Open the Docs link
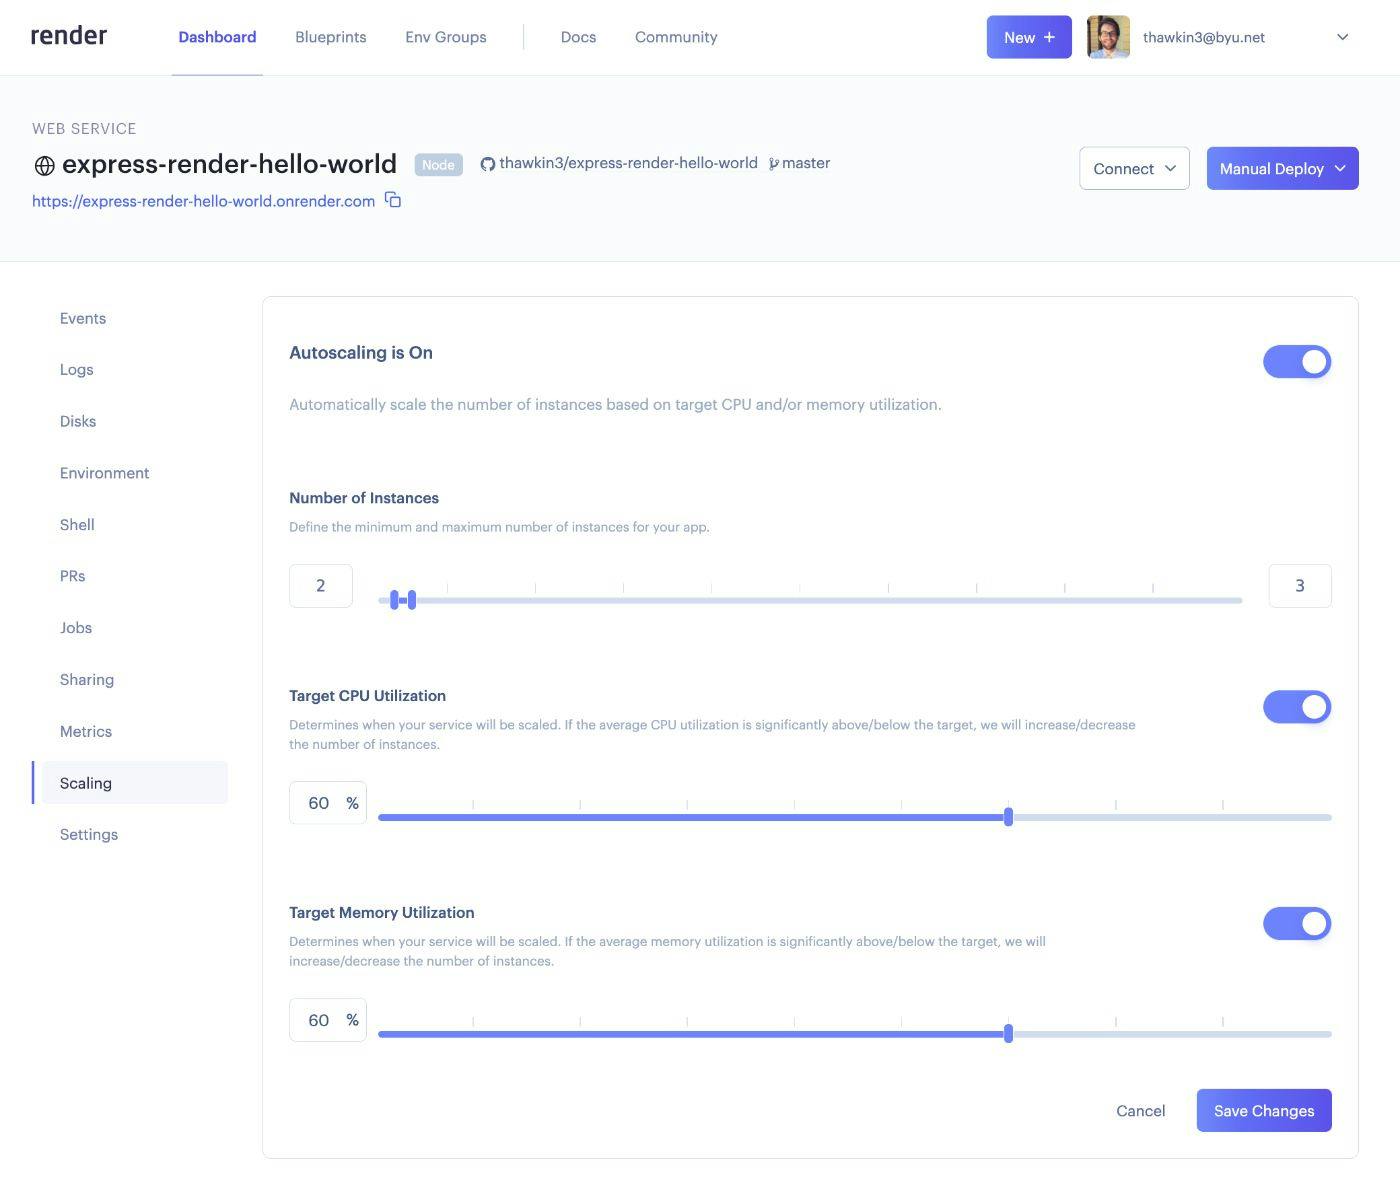The width and height of the screenshot is (1400, 1187). point(578,37)
